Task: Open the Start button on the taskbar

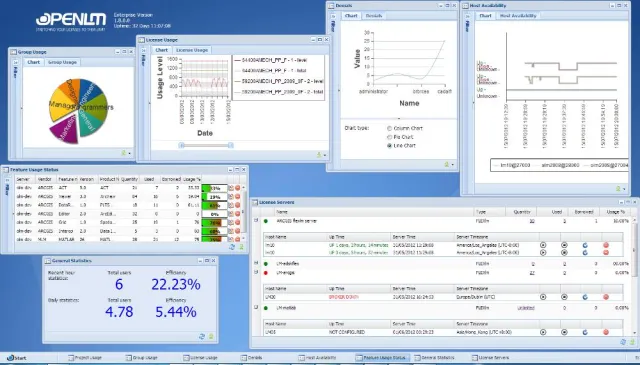Action: pos(17,358)
